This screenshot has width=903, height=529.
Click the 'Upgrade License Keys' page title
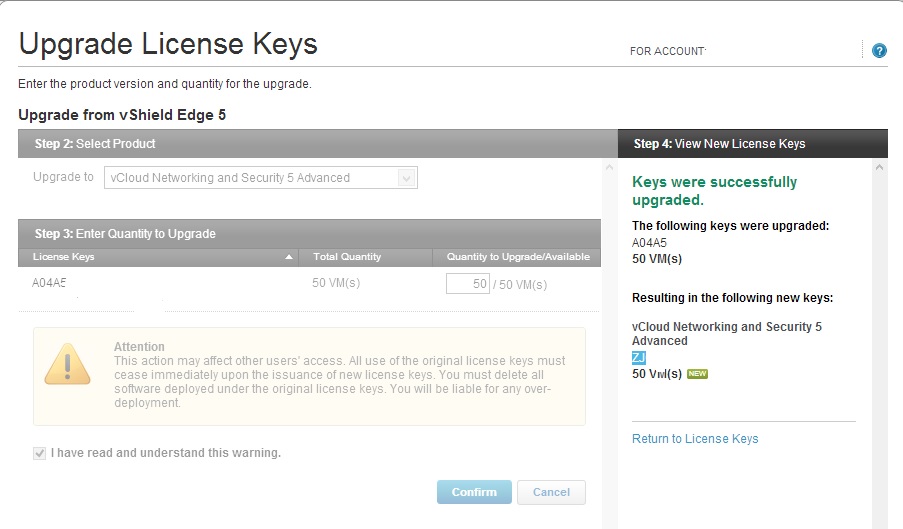168,44
